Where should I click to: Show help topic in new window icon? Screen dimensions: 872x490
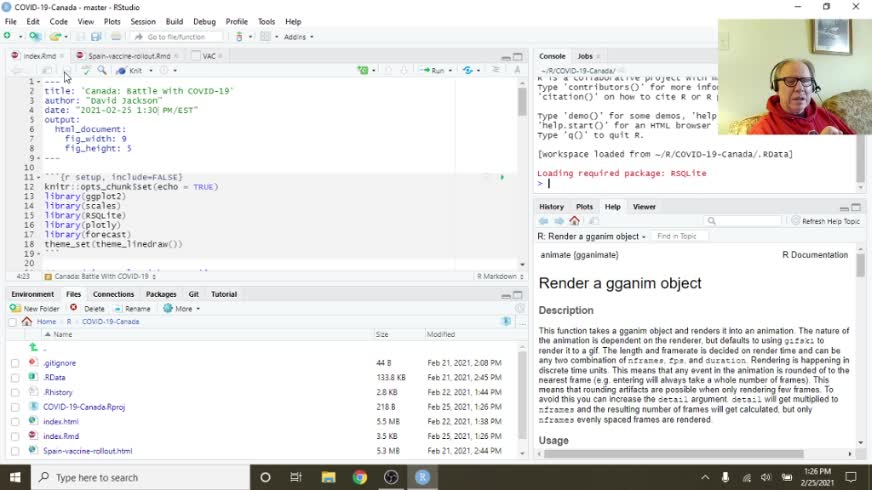(x=594, y=221)
